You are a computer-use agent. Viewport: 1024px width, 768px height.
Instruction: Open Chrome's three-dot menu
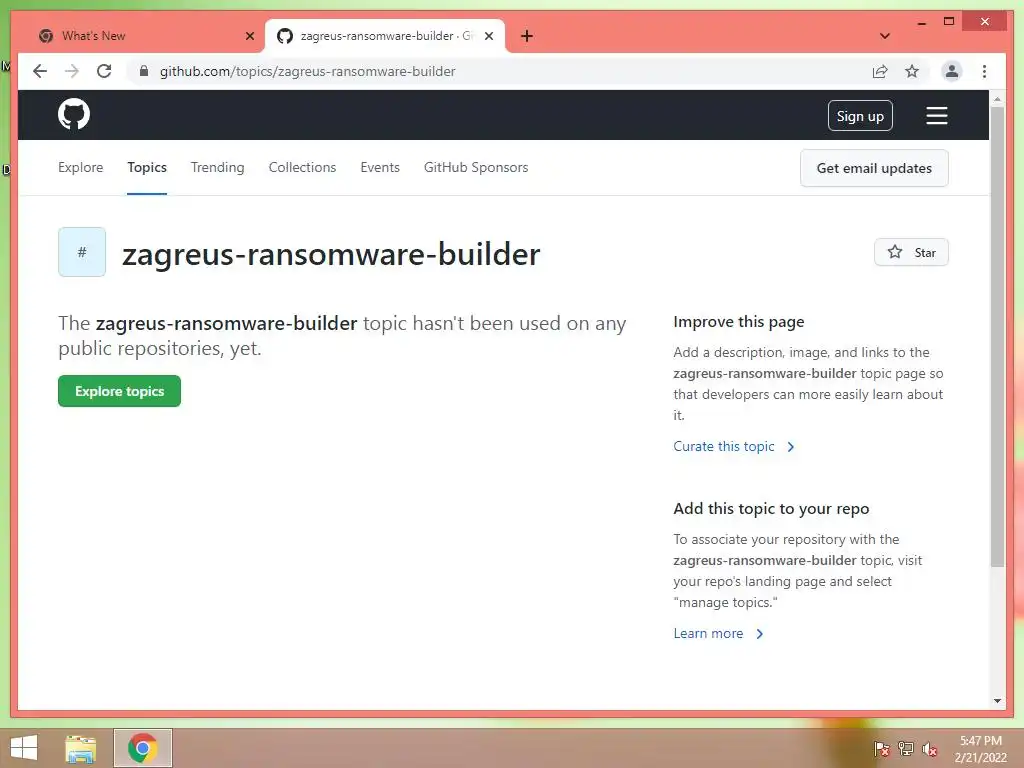tap(984, 71)
